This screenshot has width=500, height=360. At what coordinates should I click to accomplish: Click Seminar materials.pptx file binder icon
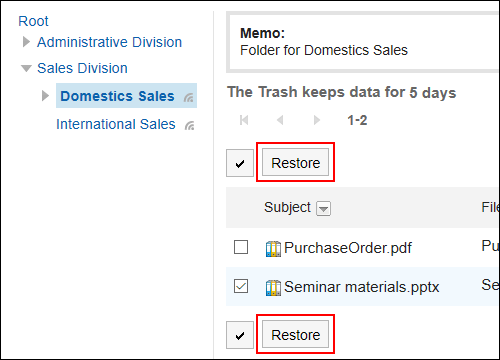click(x=273, y=288)
